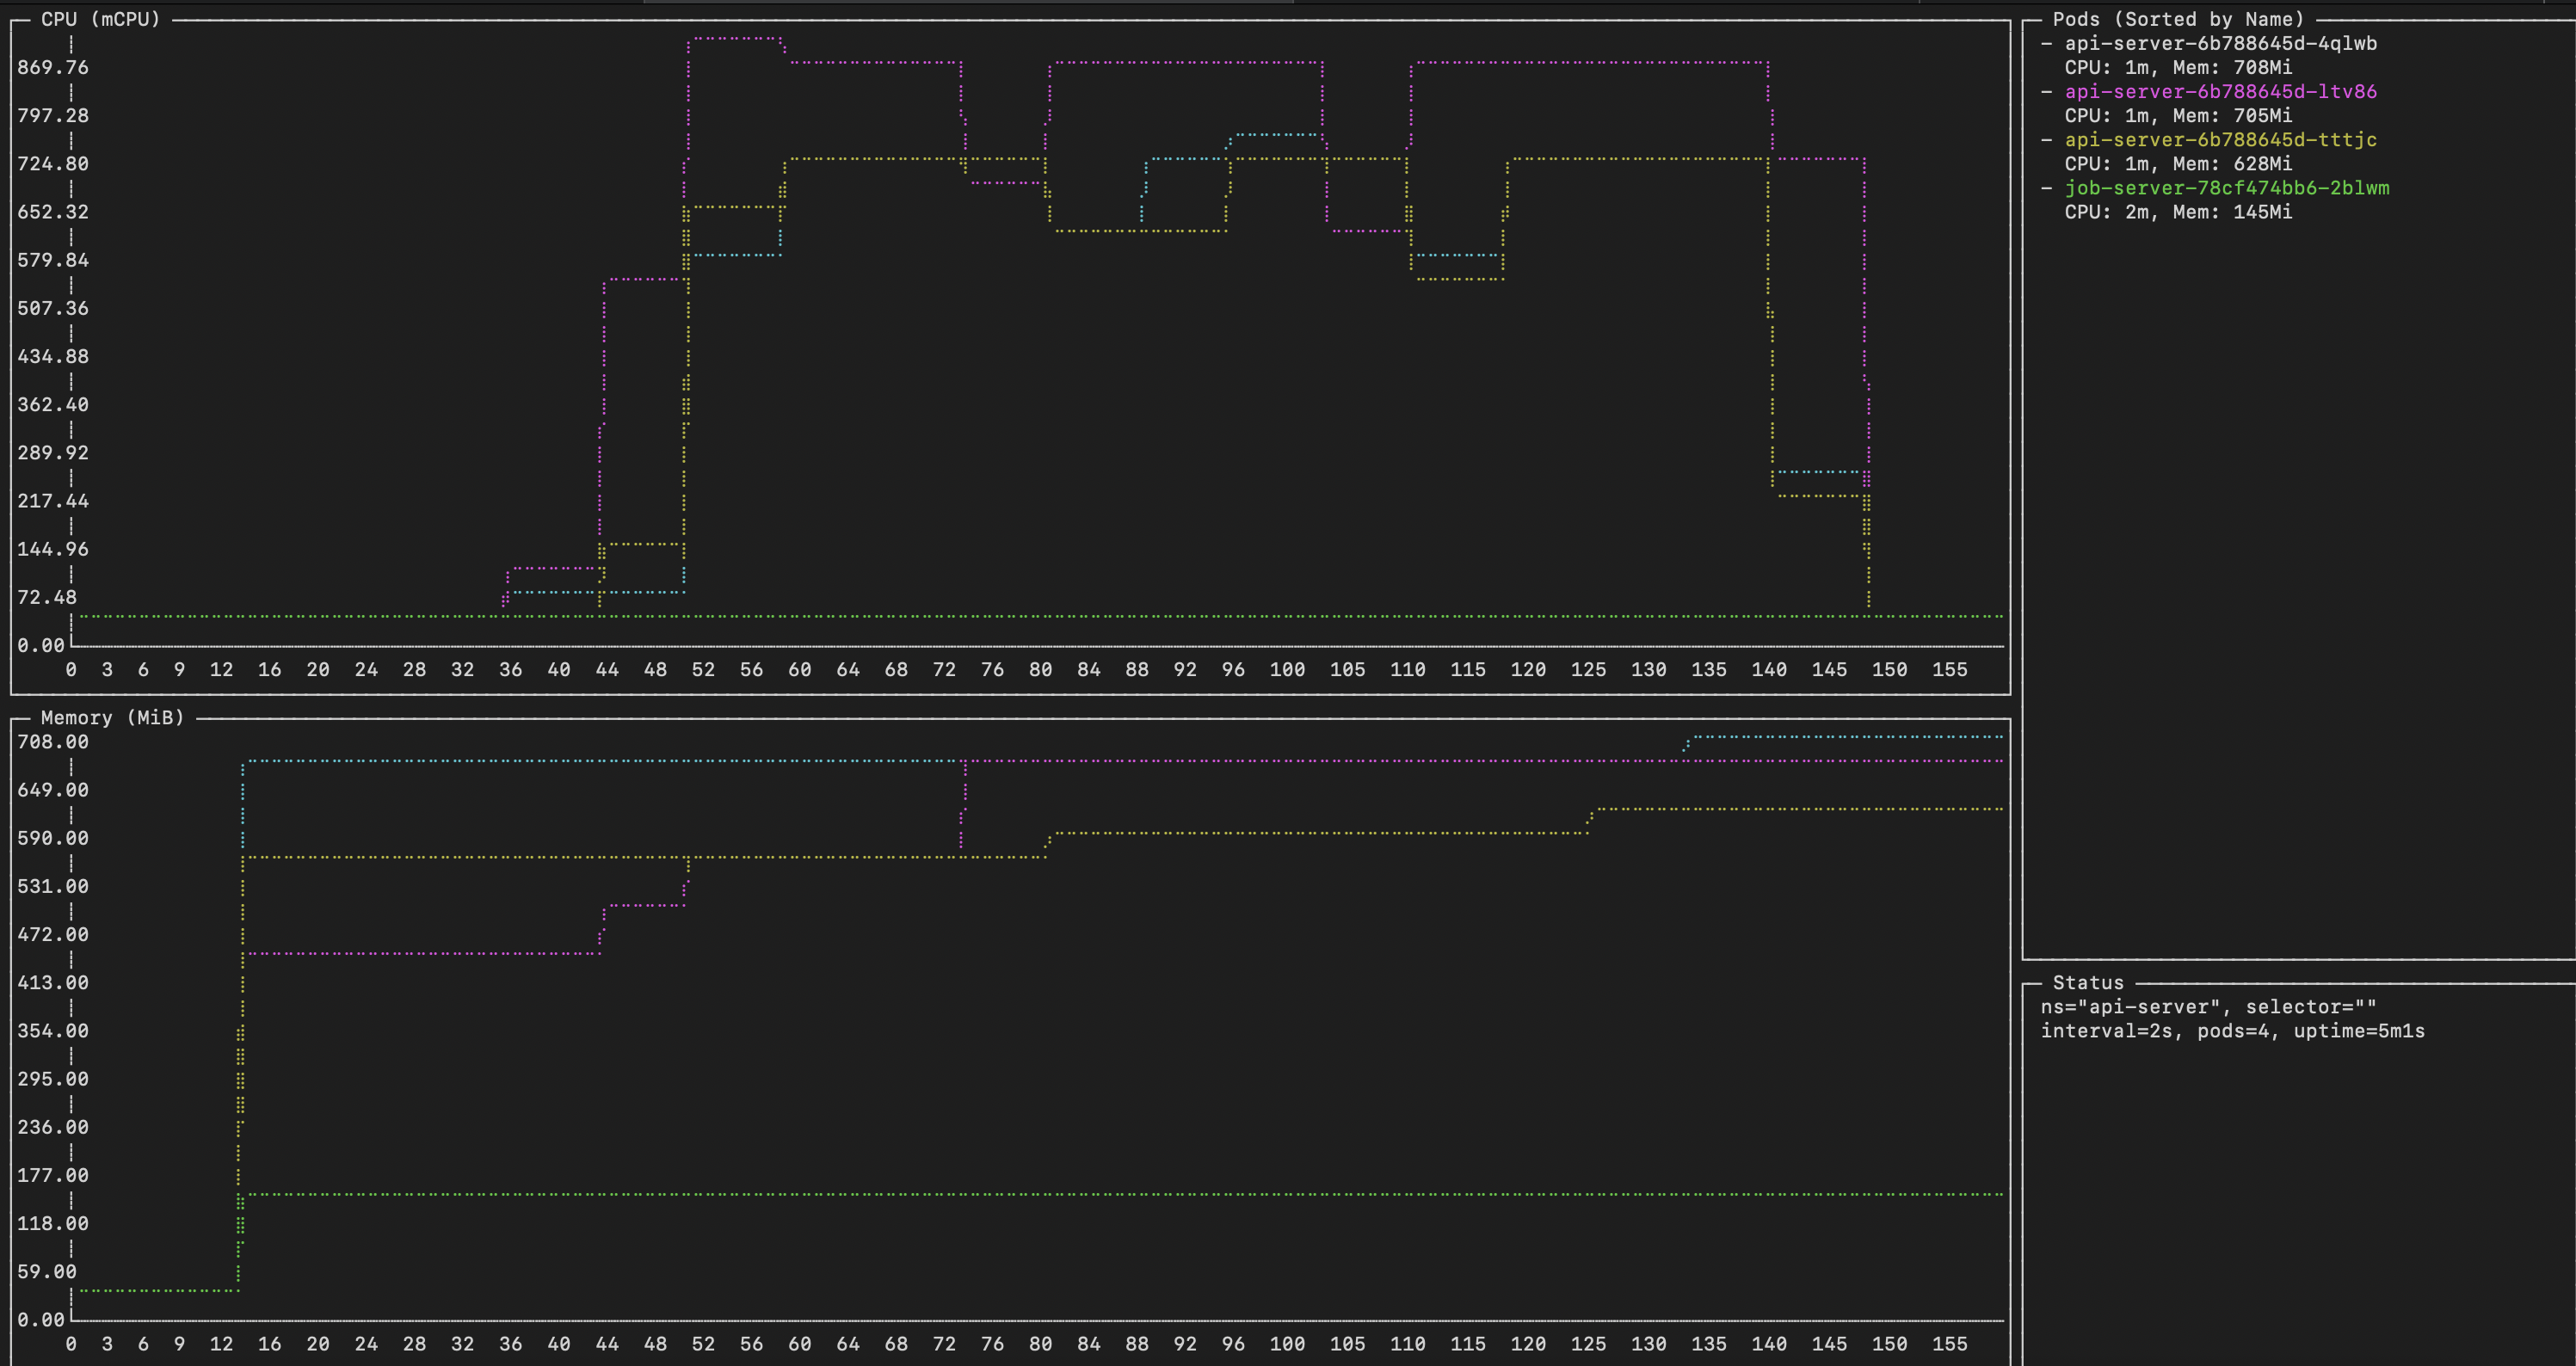The image size is (2576, 1366).
Task: Click the interval=2s, pods=4 uptime status line
Action: tap(2232, 1030)
